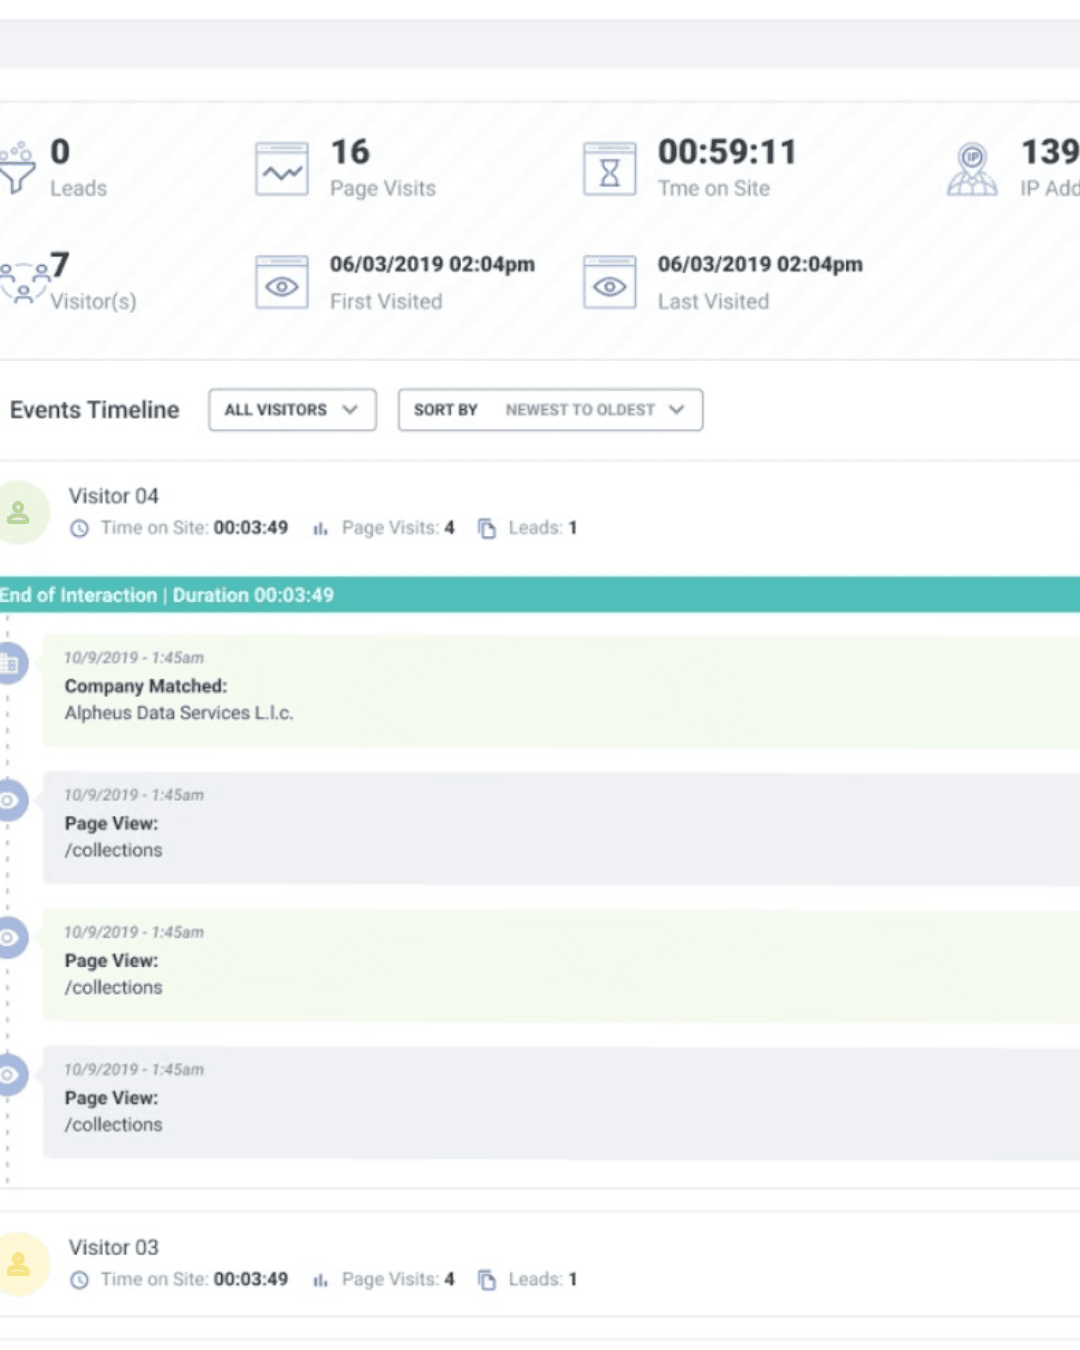Image resolution: width=1080 pixels, height=1350 pixels.
Task: Open the Sort By Newest to Oldest dropdown
Action: point(550,410)
